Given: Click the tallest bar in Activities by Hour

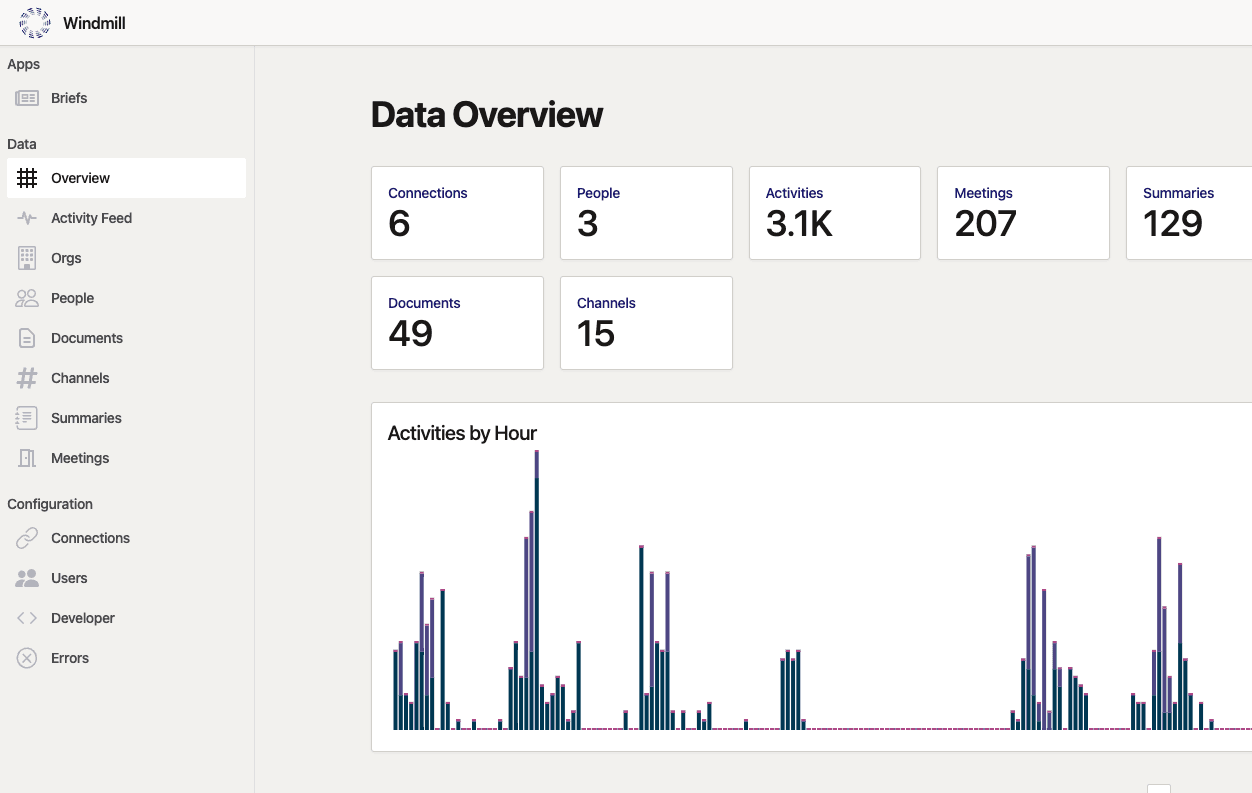Looking at the screenshot, I should coord(537,590).
